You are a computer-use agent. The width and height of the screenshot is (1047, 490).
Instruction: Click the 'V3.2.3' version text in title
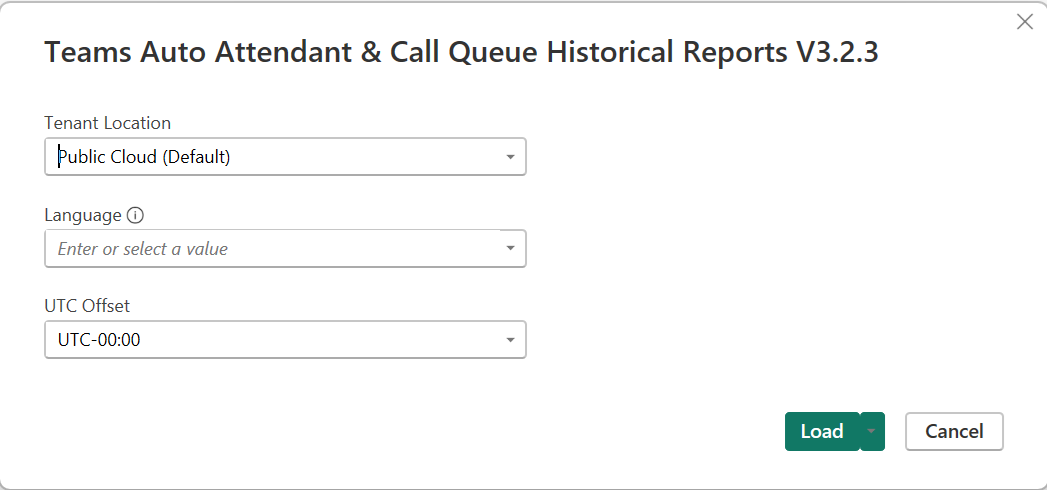(837, 53)
